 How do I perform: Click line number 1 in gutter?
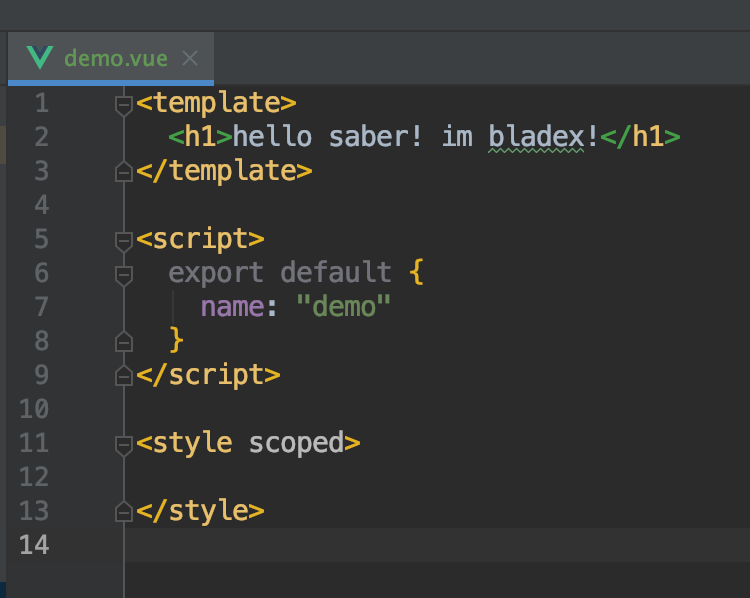[x=42, y=103]
